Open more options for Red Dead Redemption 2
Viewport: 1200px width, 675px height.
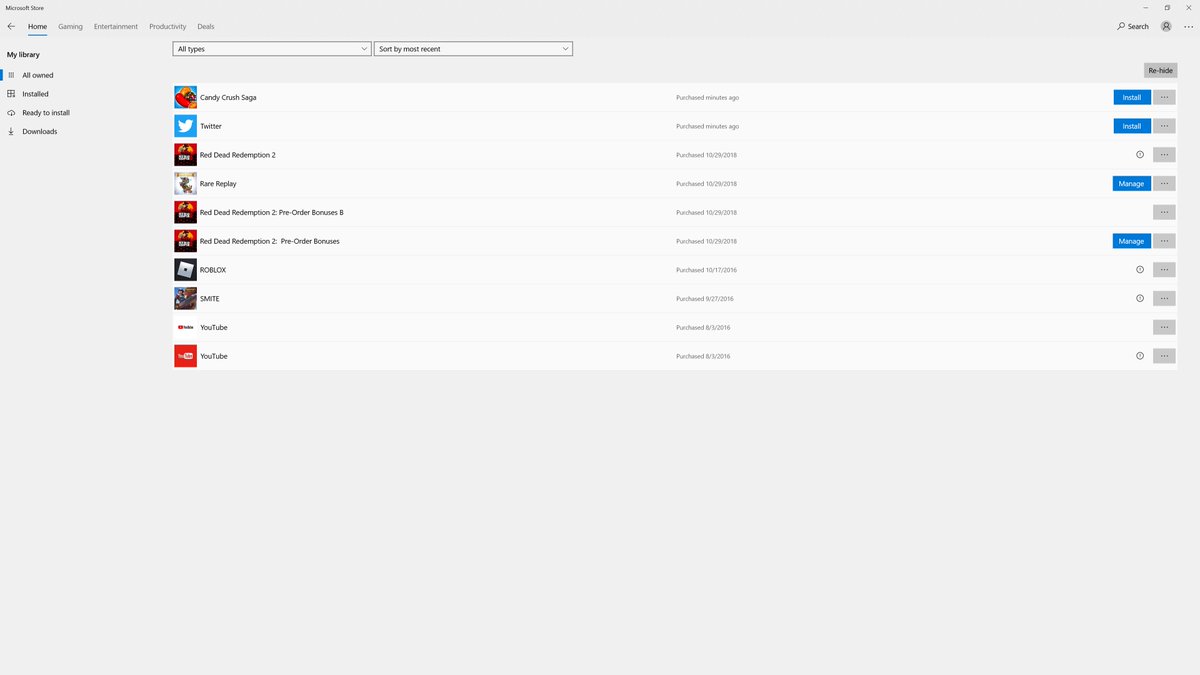[1164, 155]
